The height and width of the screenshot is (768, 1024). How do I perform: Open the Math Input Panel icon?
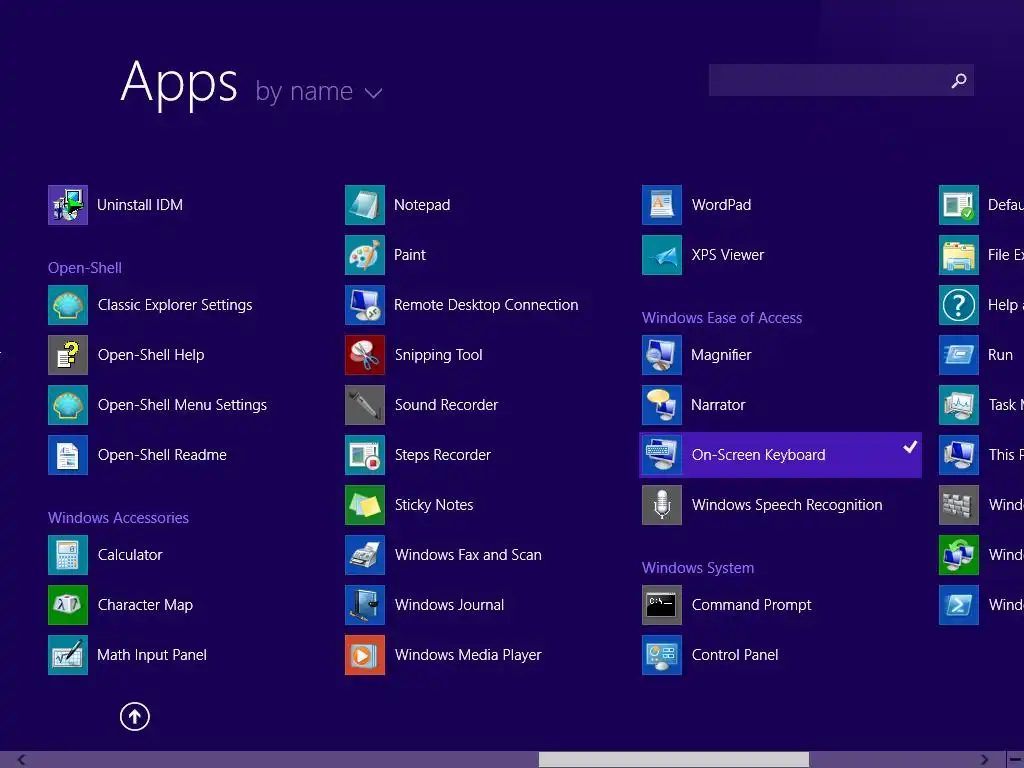click(x=68, y=655)
